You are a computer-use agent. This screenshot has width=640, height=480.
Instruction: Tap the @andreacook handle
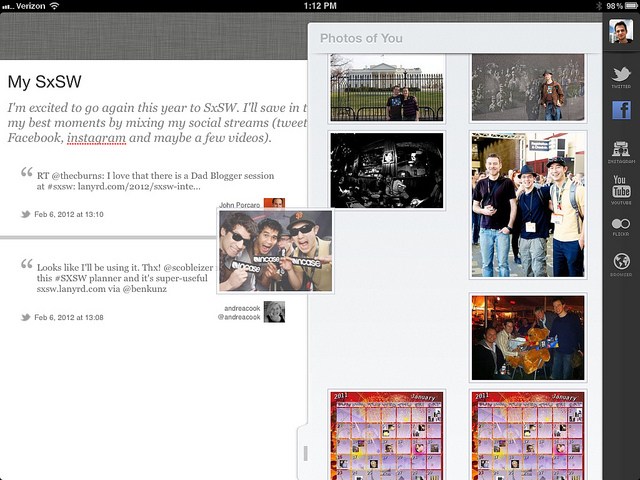click(239, 317)
